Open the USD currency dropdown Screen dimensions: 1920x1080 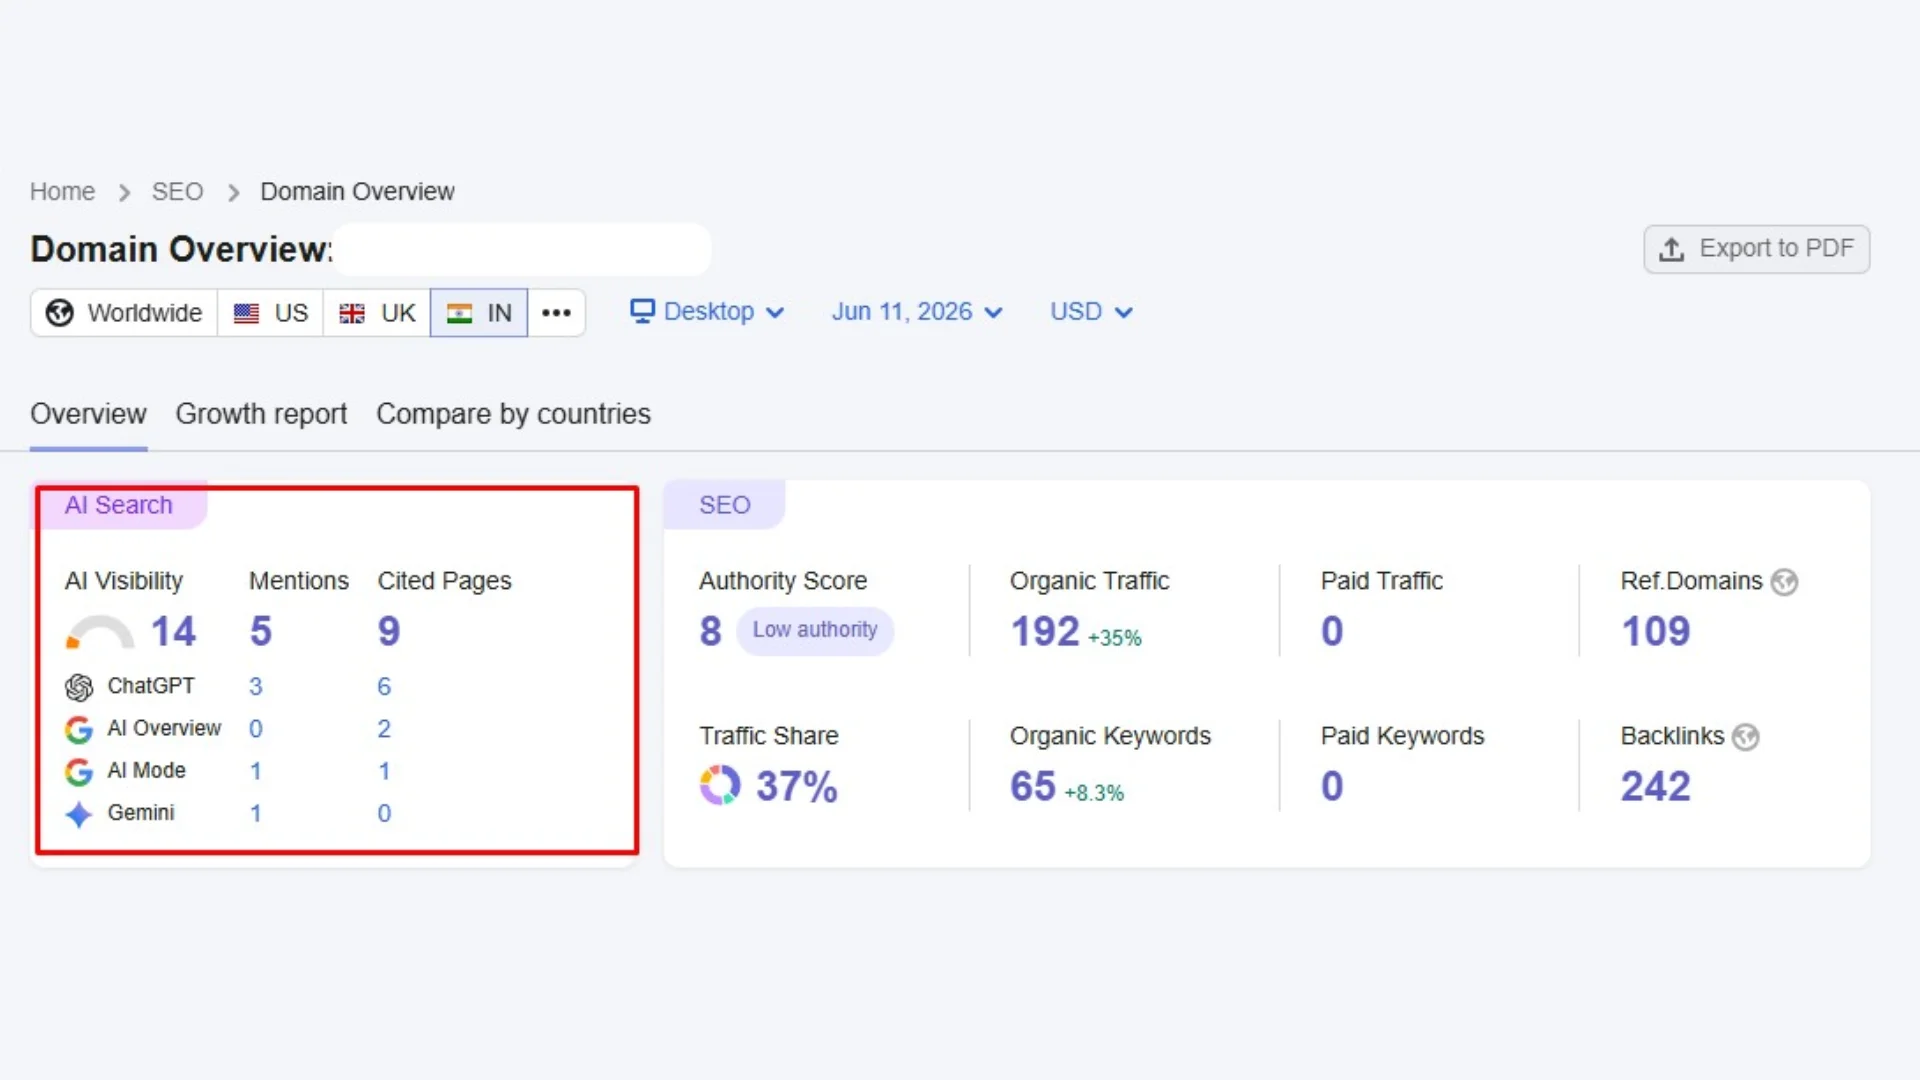click(x=1091, y=311)
